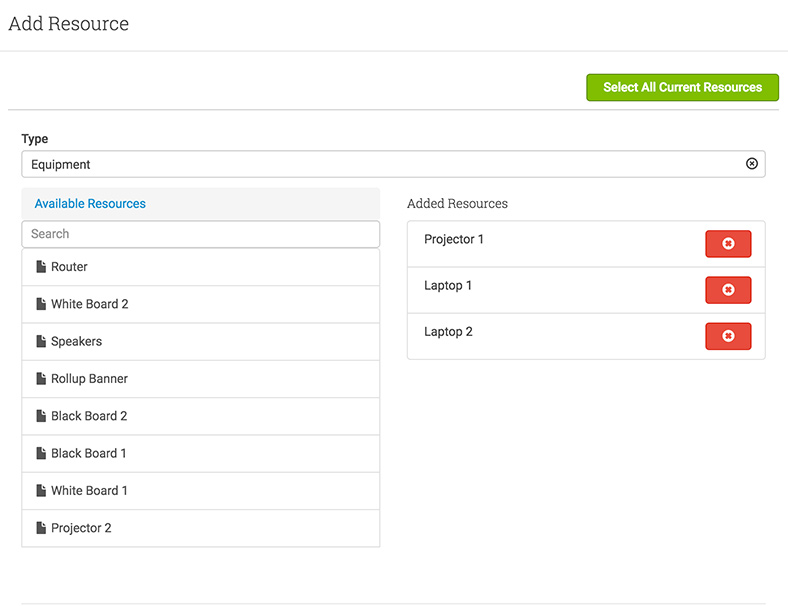Click the file icon beside Rollup Banner
Screen dimensions: 788x606
[x=41, y=378]
